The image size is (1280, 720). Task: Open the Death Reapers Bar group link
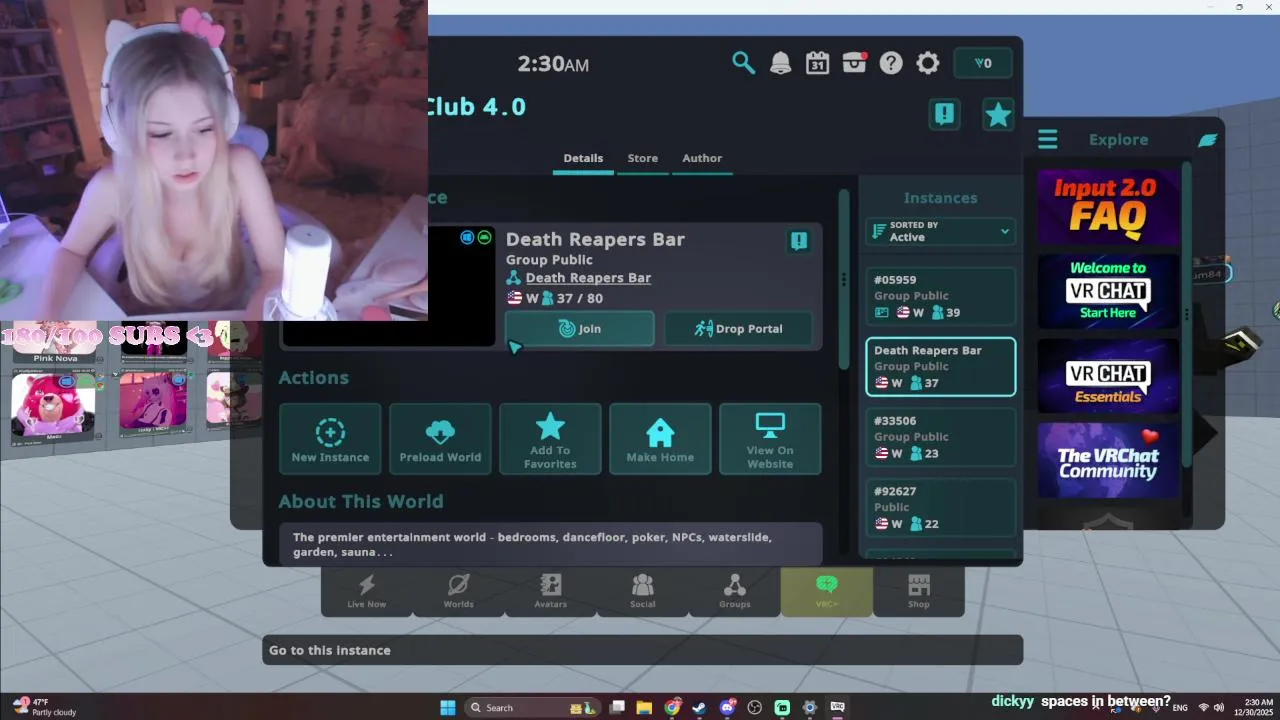588,278
